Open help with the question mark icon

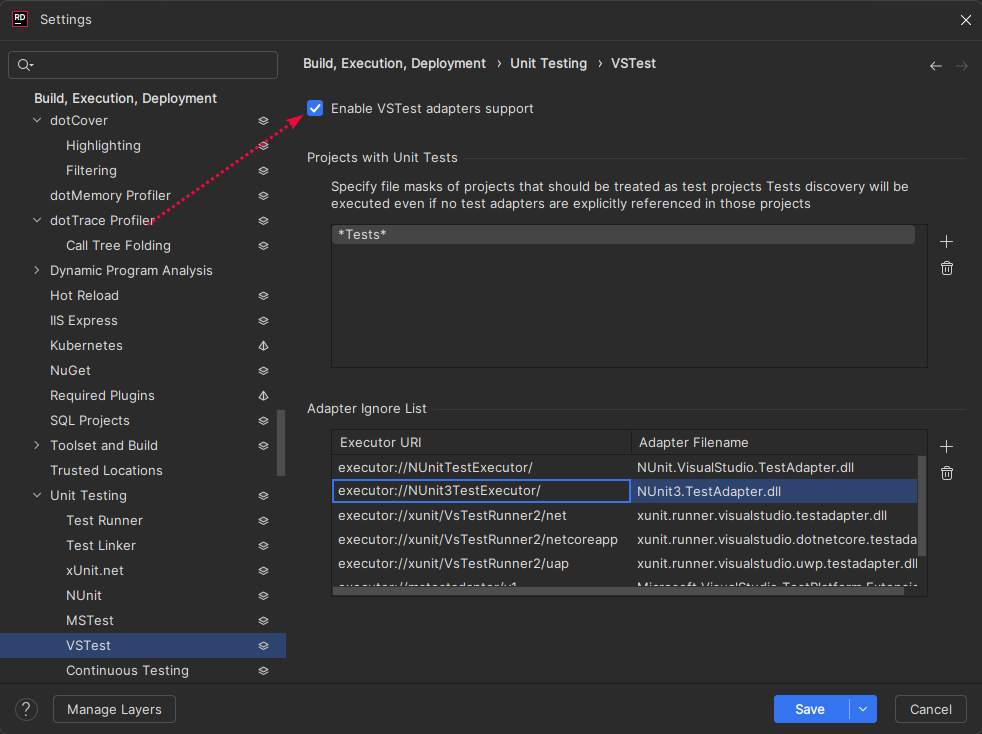pyautogui.click(x=26, y=709)
